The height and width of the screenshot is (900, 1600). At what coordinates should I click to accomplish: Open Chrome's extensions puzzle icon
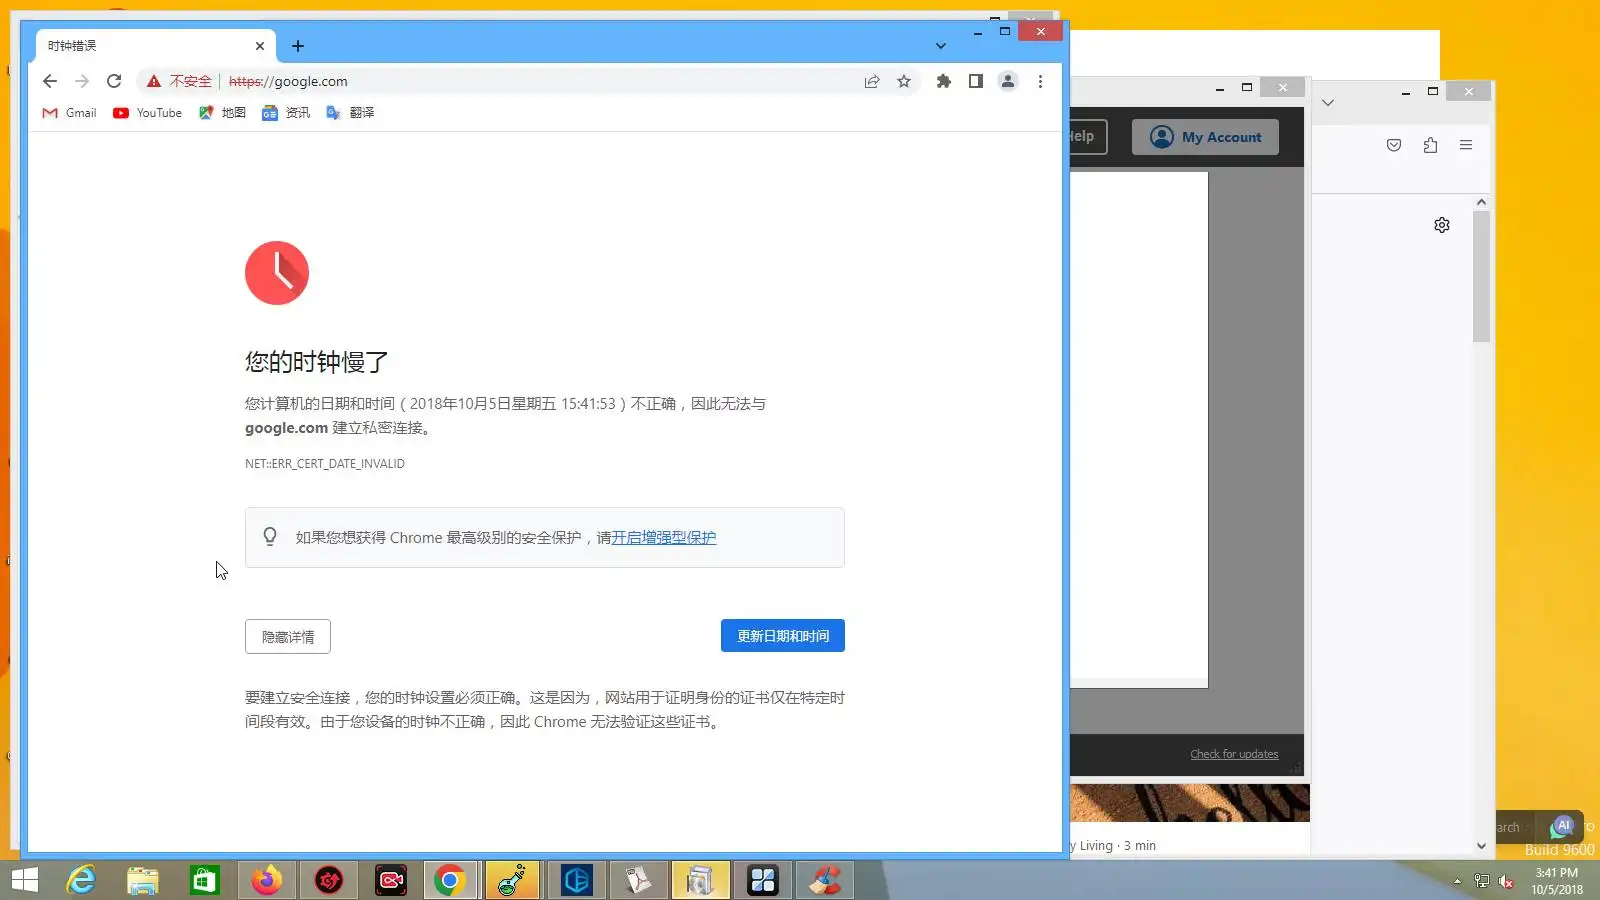tap(944, 81)
